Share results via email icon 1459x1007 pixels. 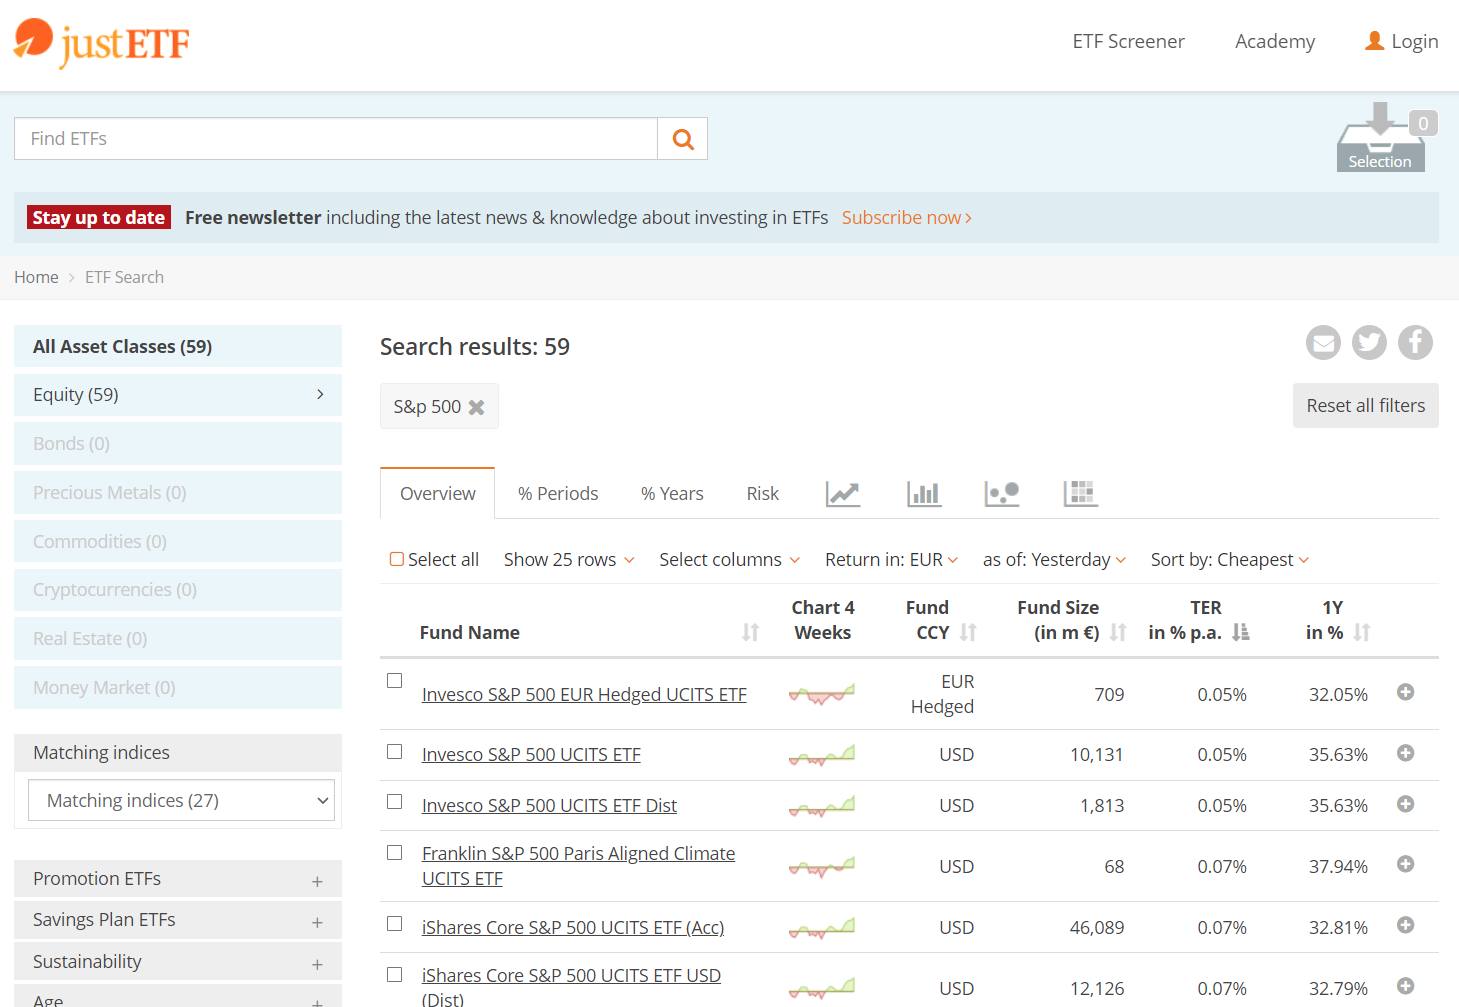pos(1323,343)
